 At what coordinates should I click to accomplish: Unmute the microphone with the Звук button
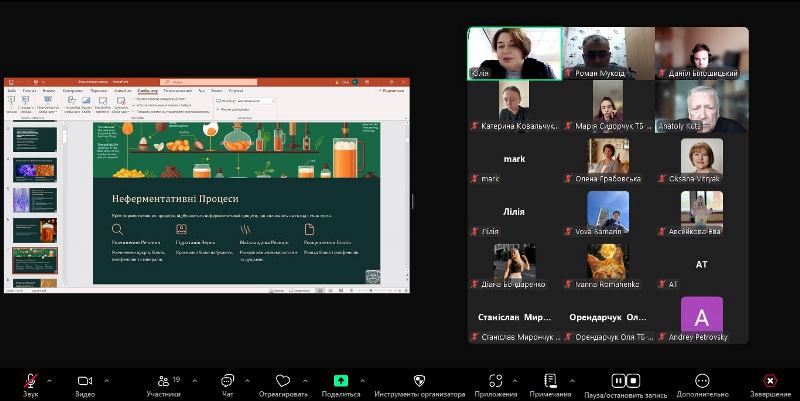pos(30,381)
